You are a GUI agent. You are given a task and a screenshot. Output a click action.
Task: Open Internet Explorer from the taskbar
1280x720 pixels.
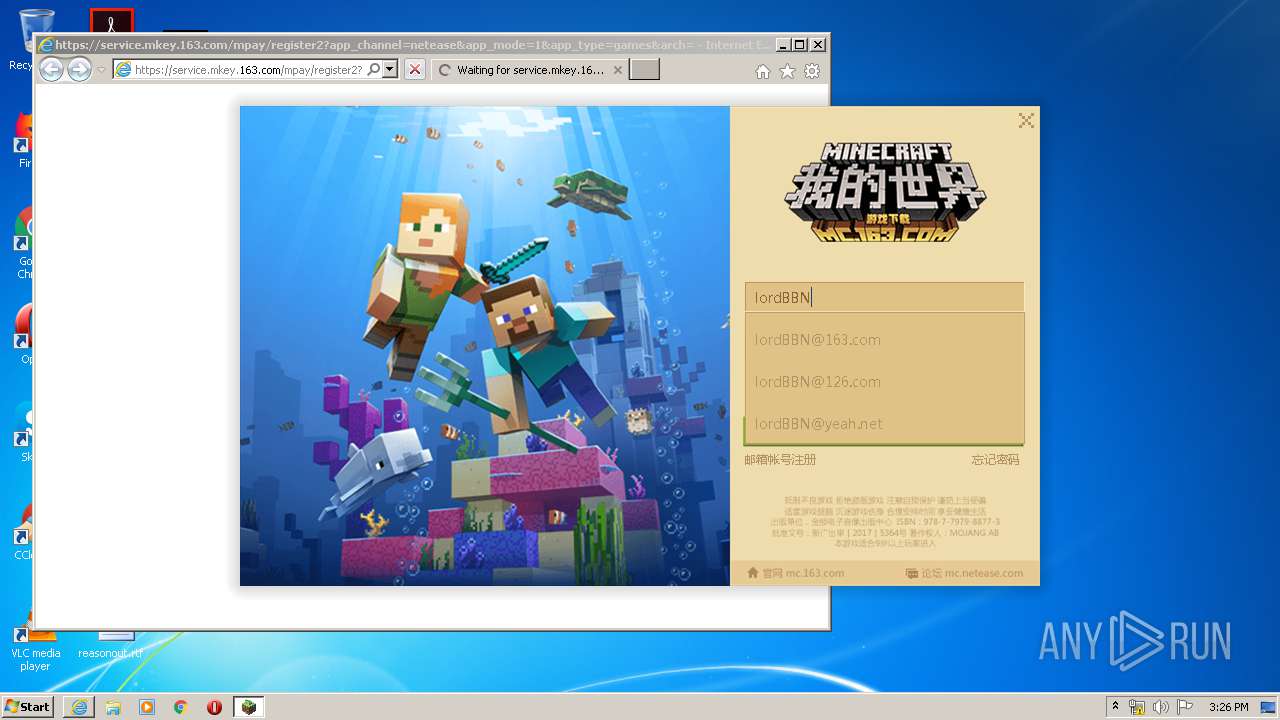(79, 707)
